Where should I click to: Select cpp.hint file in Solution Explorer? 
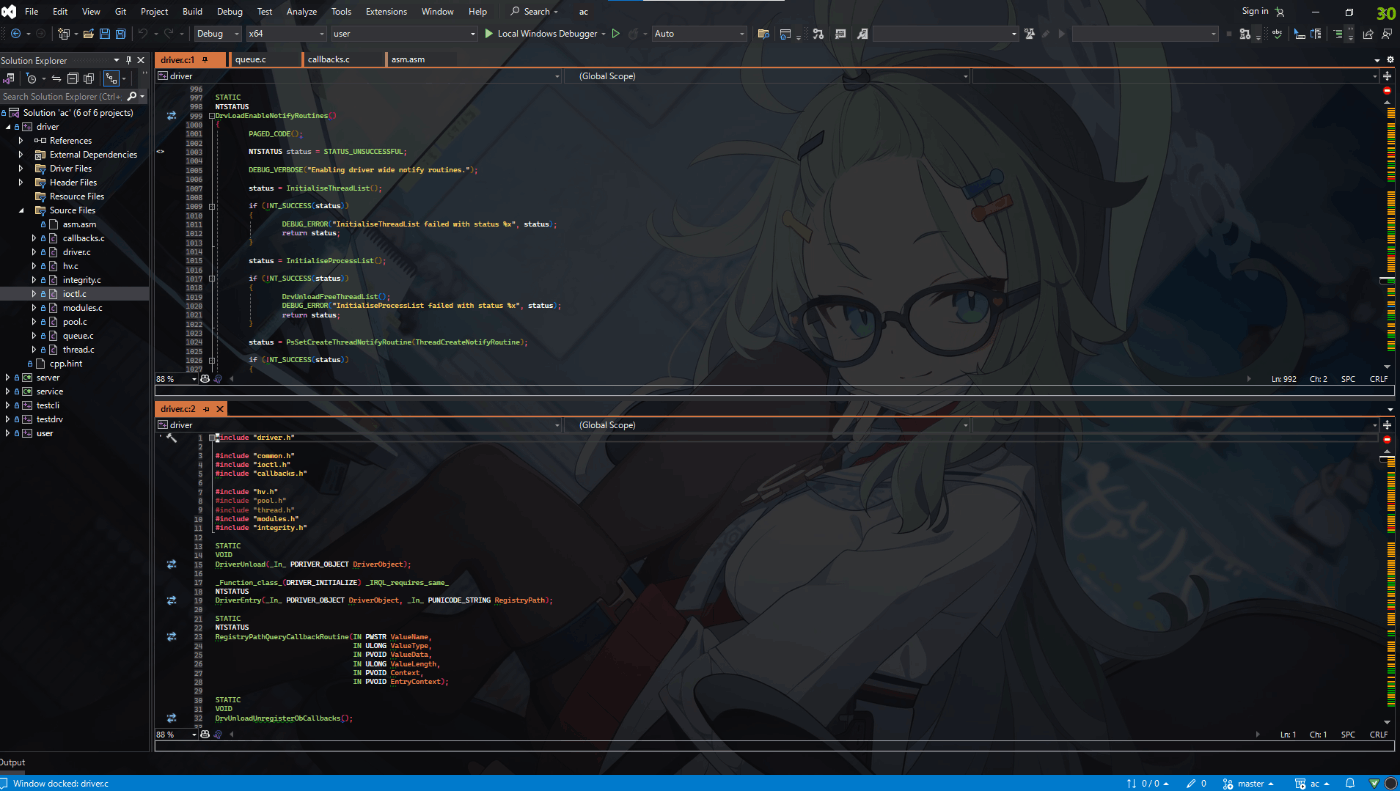coord(66,364)
